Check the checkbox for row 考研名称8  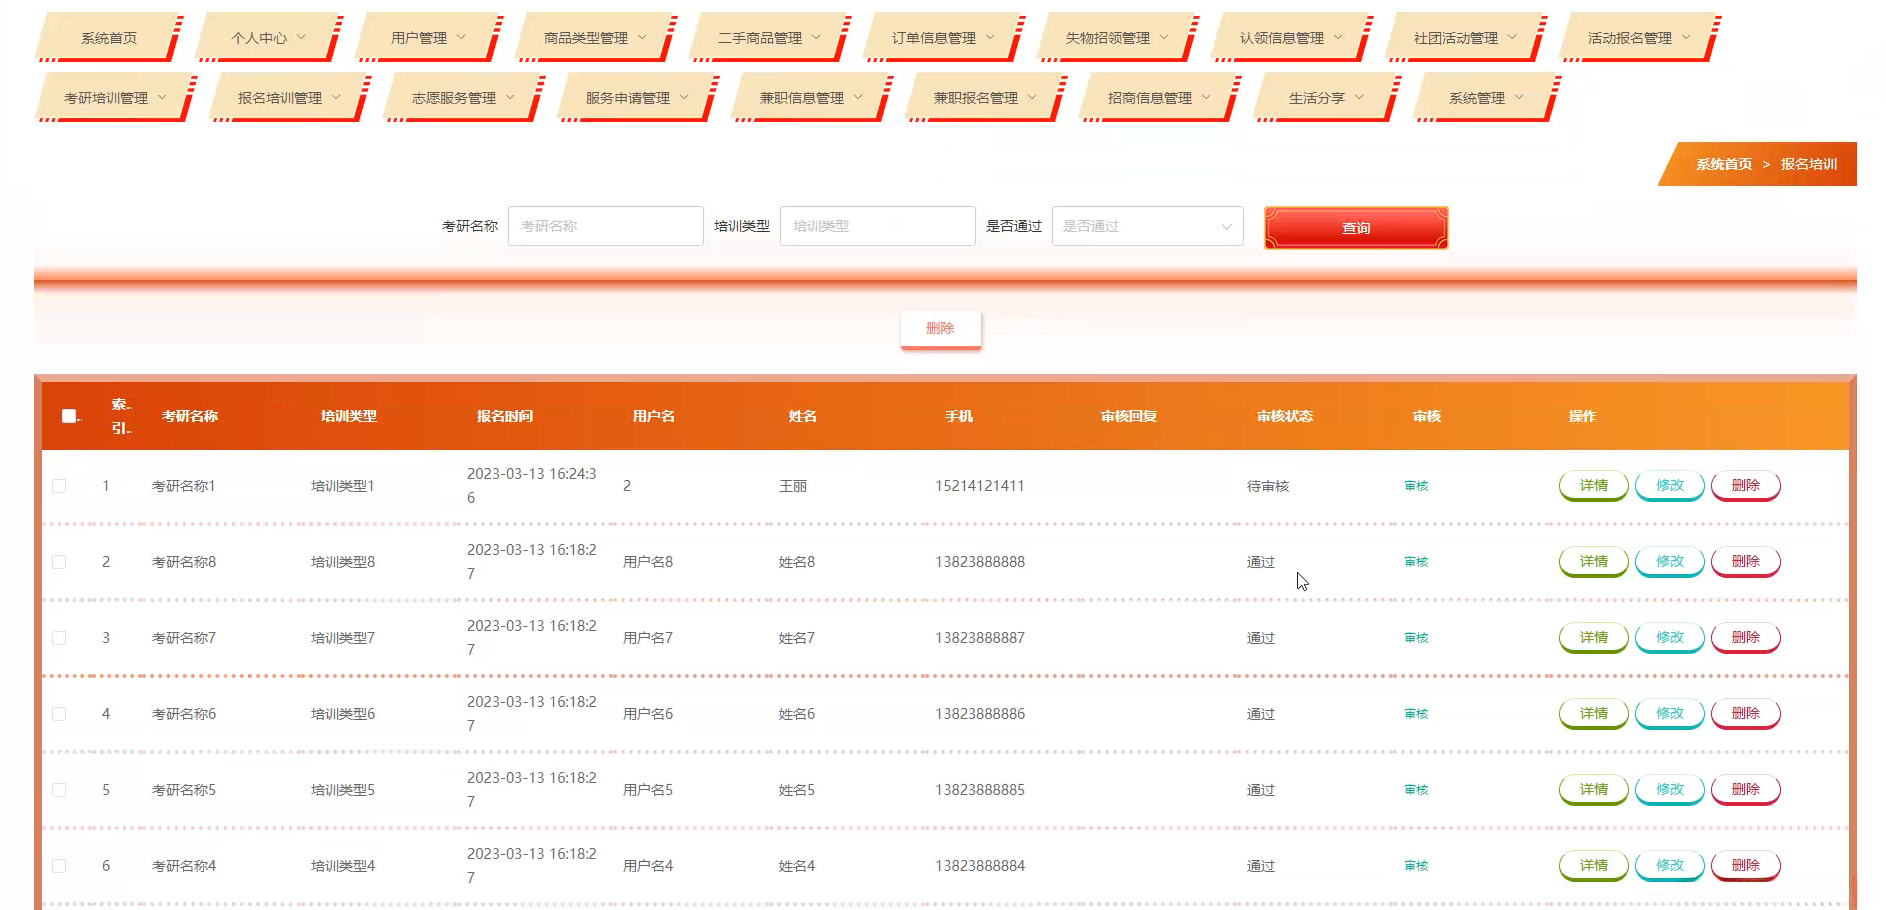(x=59, y=562)
